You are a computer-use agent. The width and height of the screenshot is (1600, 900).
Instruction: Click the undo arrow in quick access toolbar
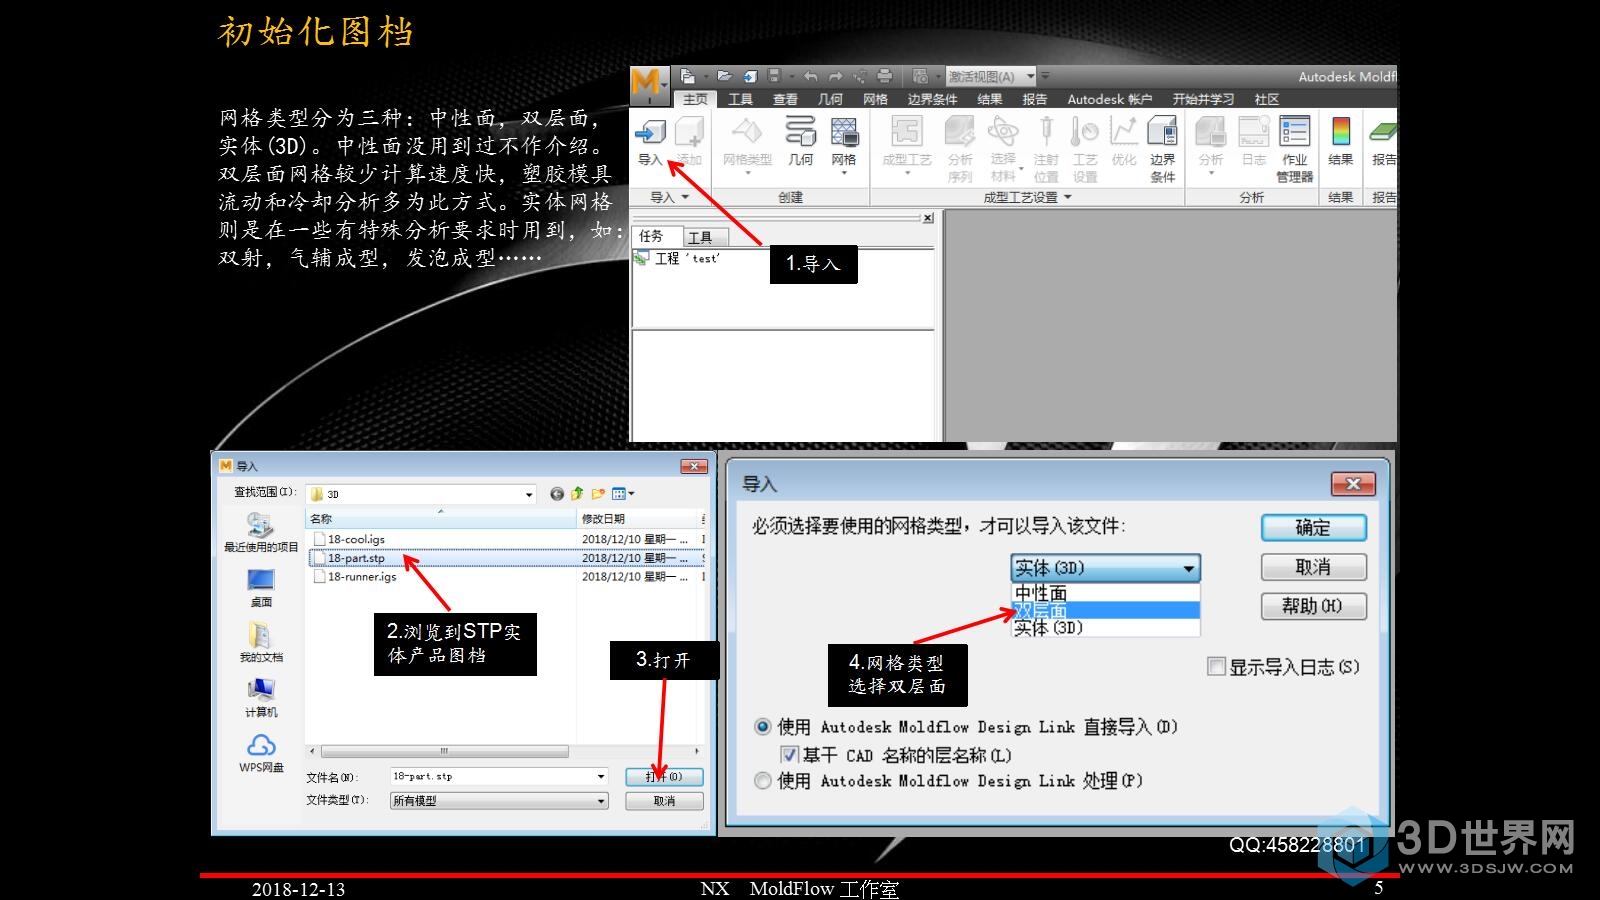click(x=810, y=76)
